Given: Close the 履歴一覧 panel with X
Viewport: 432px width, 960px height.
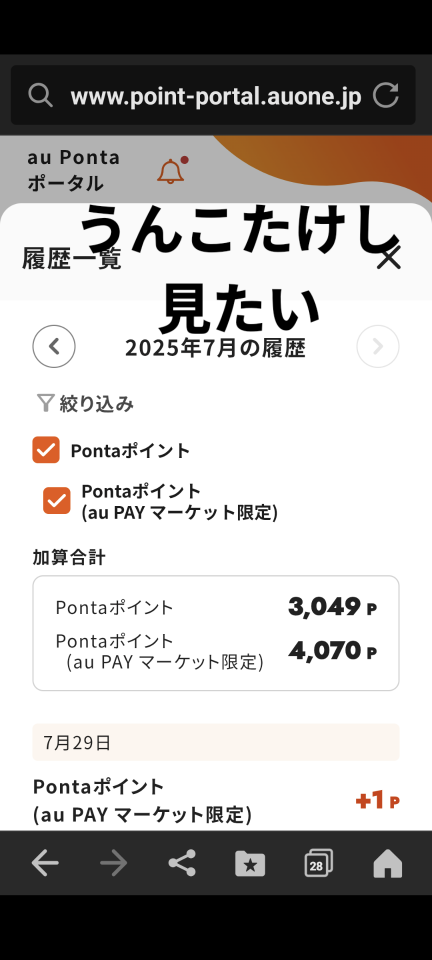Looking at the screenshot, I should (x=389, y=258).
